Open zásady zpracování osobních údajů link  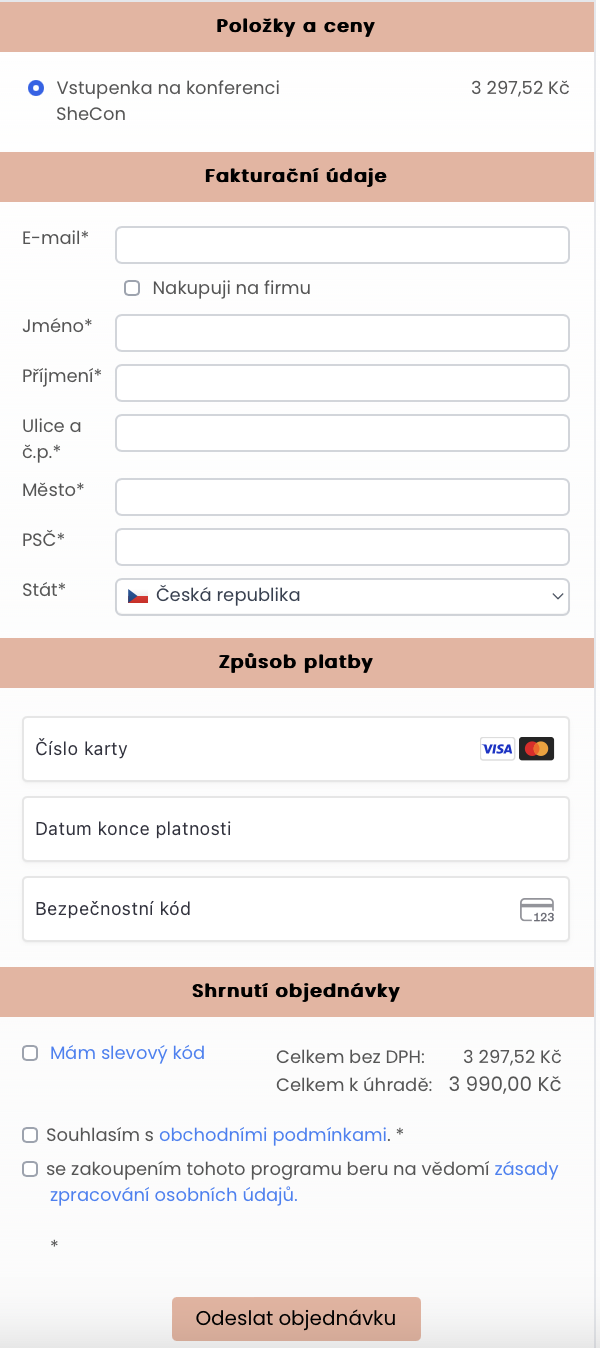tap(173, 1194)
